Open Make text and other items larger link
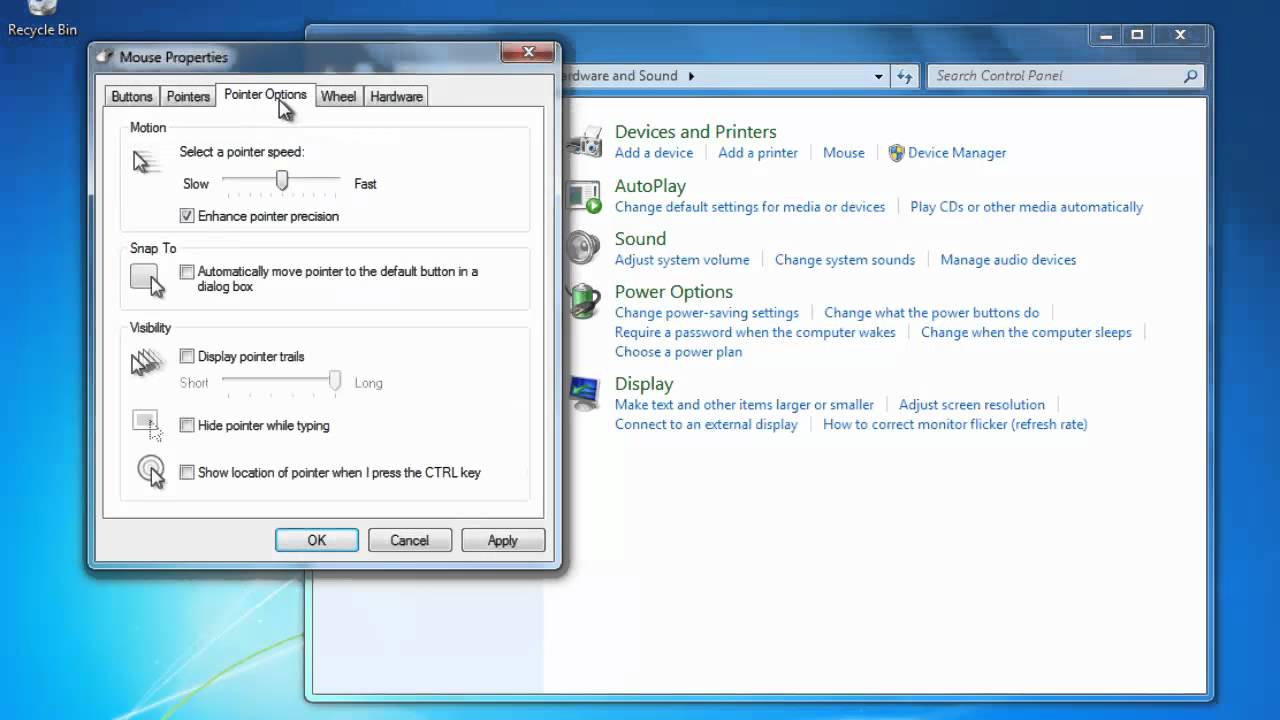 point(744,405)
